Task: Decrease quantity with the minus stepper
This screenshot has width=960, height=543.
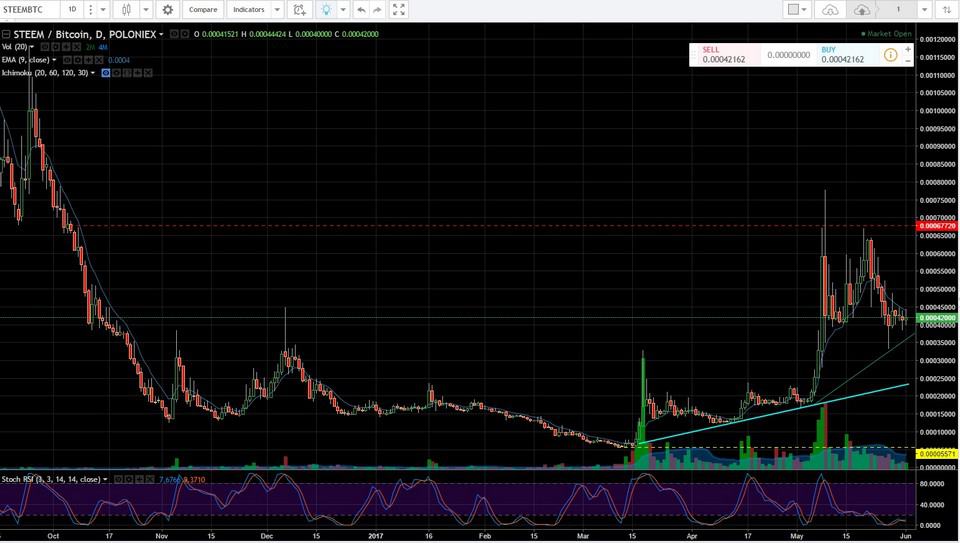Action: [x=908, y=61]
